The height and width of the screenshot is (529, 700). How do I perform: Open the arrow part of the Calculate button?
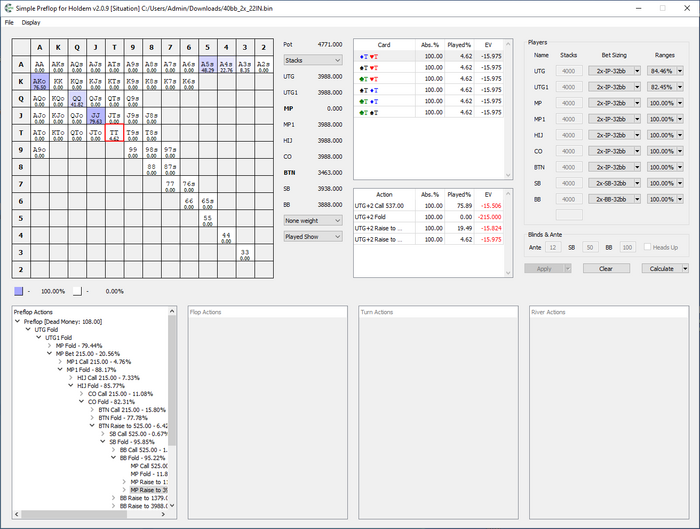(x=685, y=268)
